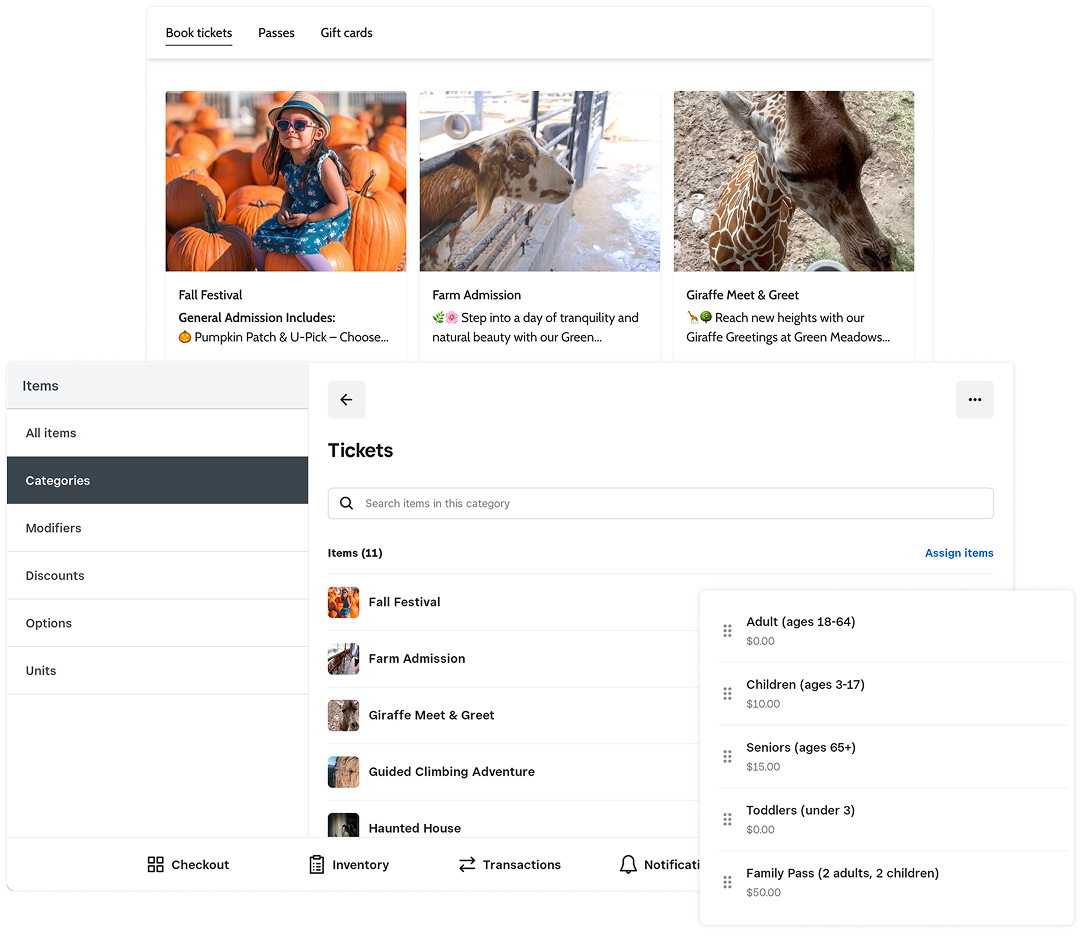1087x937 pixels.
Task: Open All items in the sidebar
Action: [x=51, y=432]
